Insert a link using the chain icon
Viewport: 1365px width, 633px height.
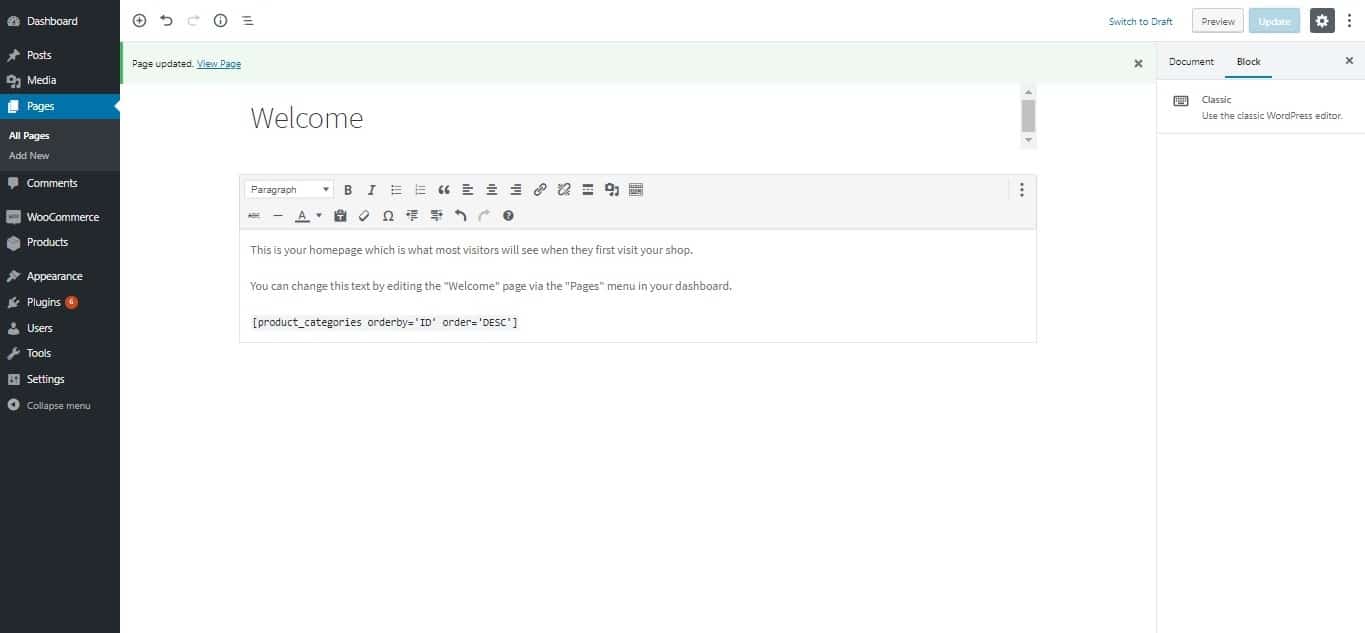[x=540, y=189]
